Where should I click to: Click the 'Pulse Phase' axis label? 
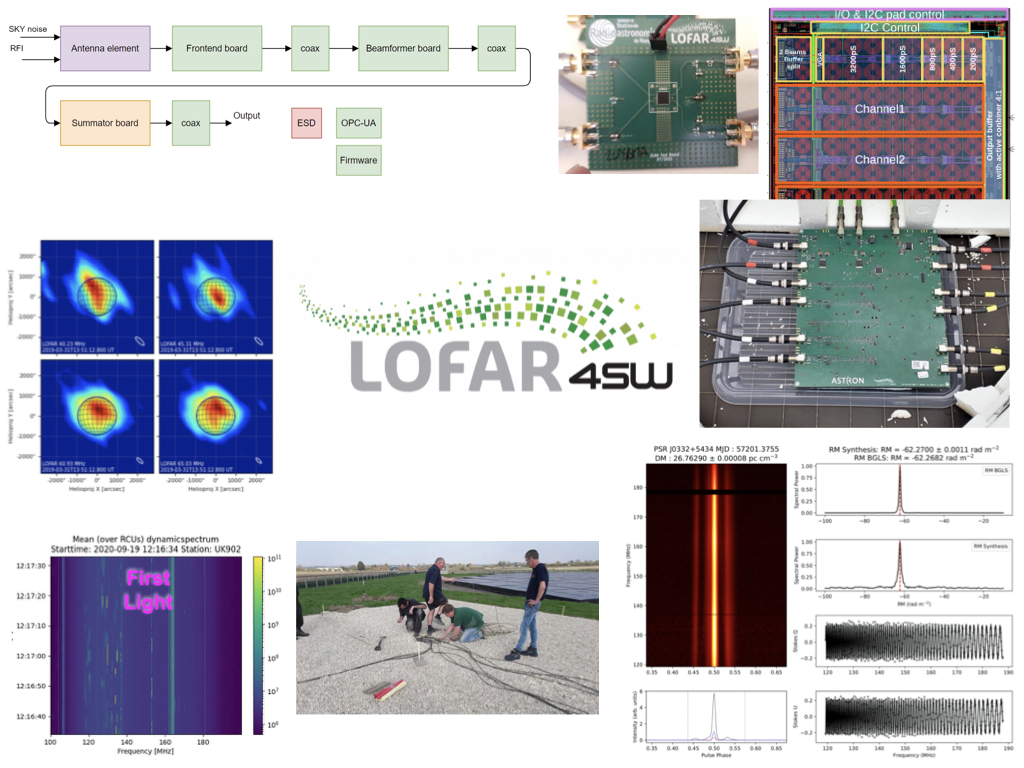716,755
